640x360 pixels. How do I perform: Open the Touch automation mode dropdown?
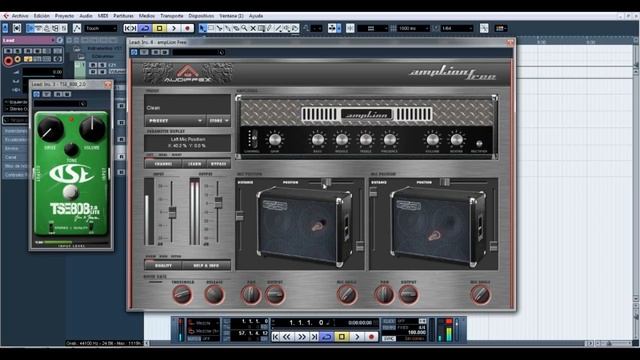coord(101,28)
